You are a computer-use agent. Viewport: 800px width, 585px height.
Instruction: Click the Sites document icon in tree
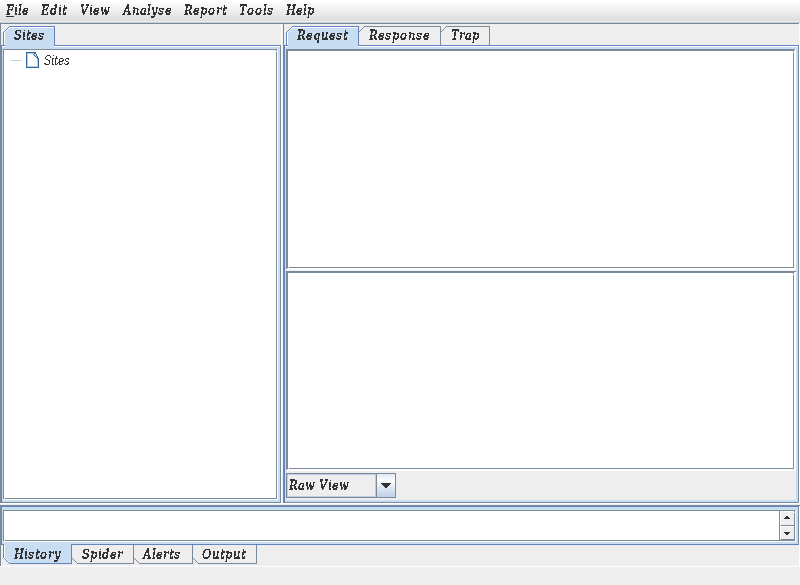click(x=32, y=61)
